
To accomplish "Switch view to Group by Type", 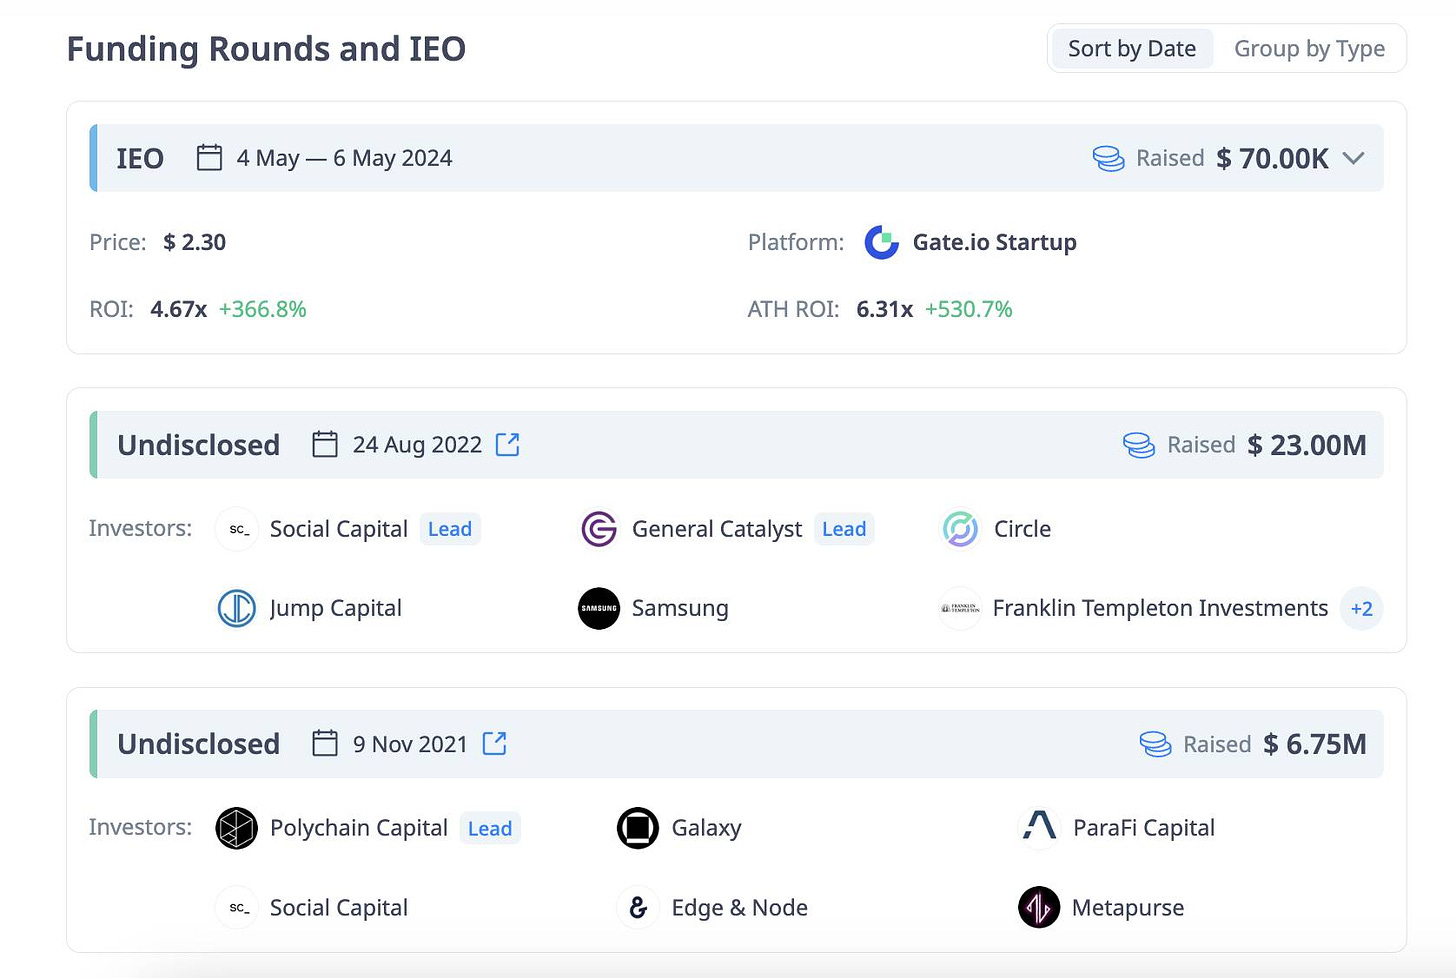I will [1309, 48].
